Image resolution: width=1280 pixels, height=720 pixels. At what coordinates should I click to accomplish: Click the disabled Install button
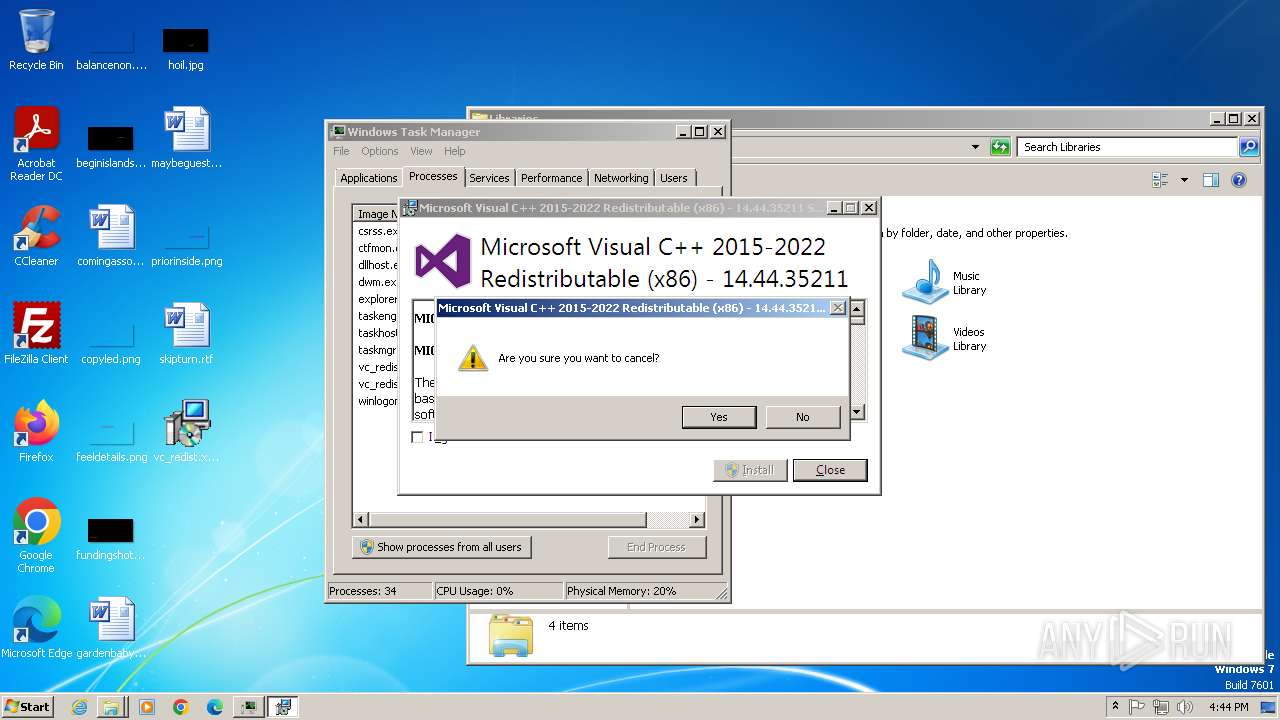750,470
